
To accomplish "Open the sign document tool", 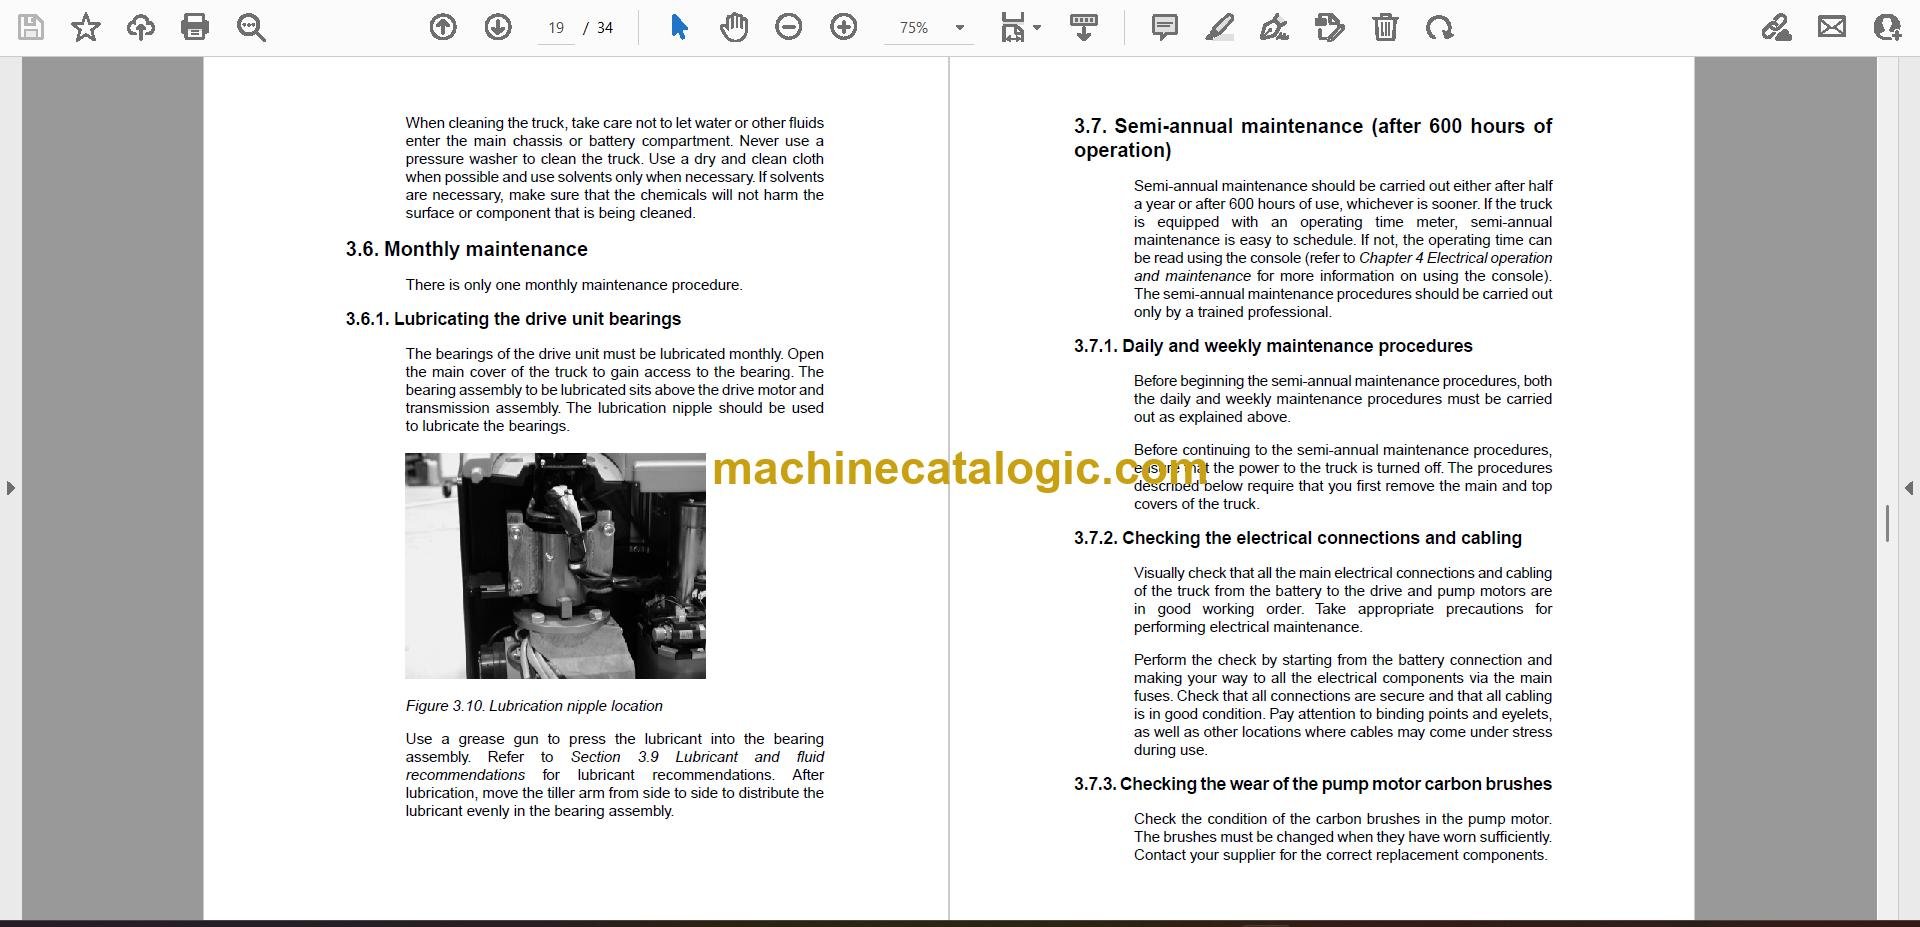I will [x=1274, y=27].
